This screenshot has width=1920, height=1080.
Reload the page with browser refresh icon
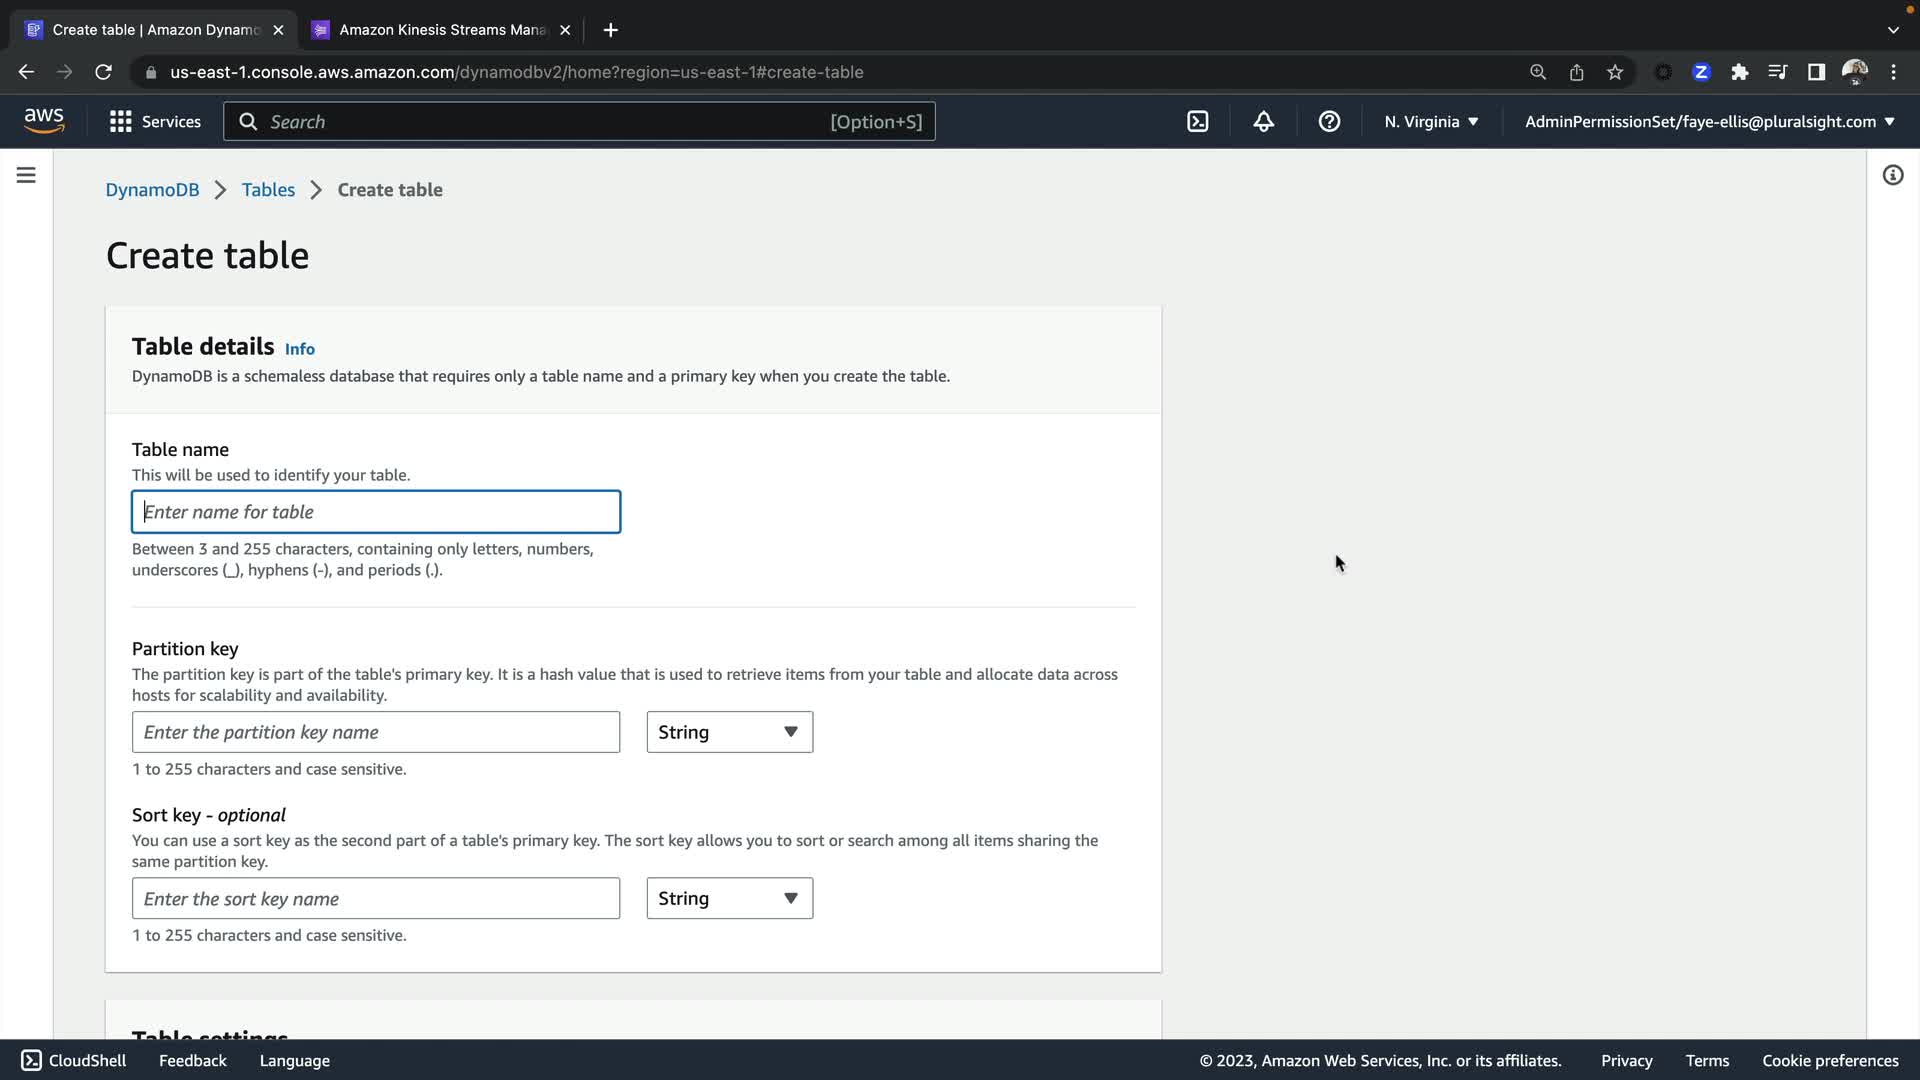(103, 72)
